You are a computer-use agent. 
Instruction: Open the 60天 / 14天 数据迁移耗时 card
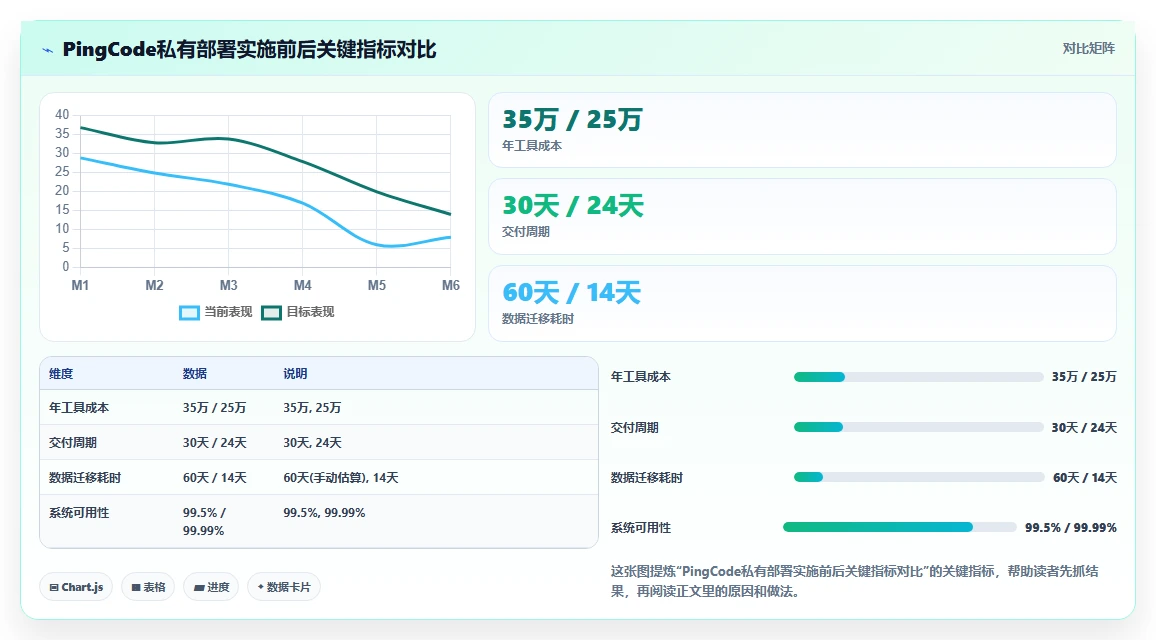click(802, 303)
